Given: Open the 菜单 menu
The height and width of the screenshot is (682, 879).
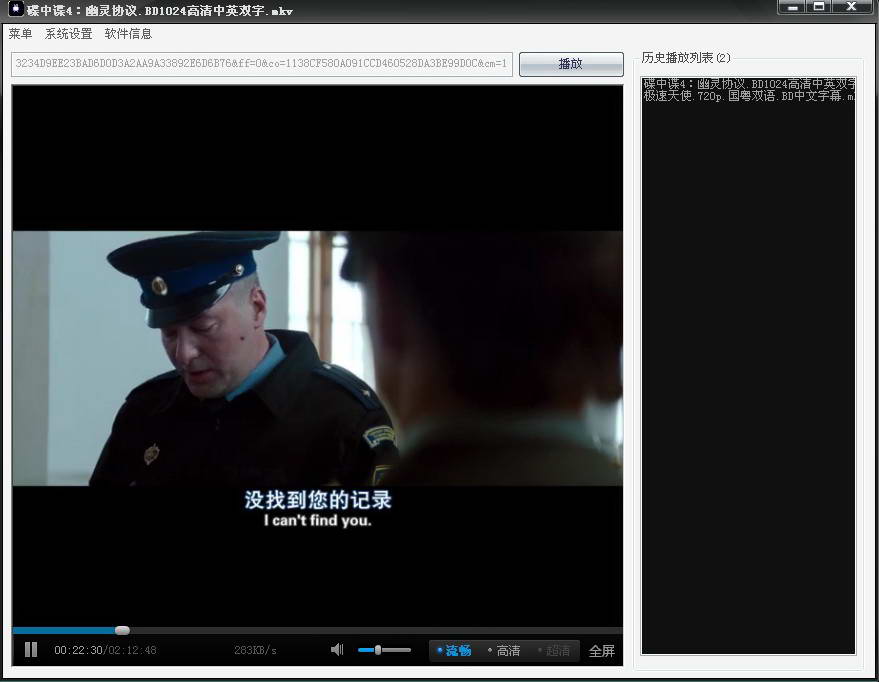Looking at the screenshot, I should pyautogui.click(x=20, y=34).
